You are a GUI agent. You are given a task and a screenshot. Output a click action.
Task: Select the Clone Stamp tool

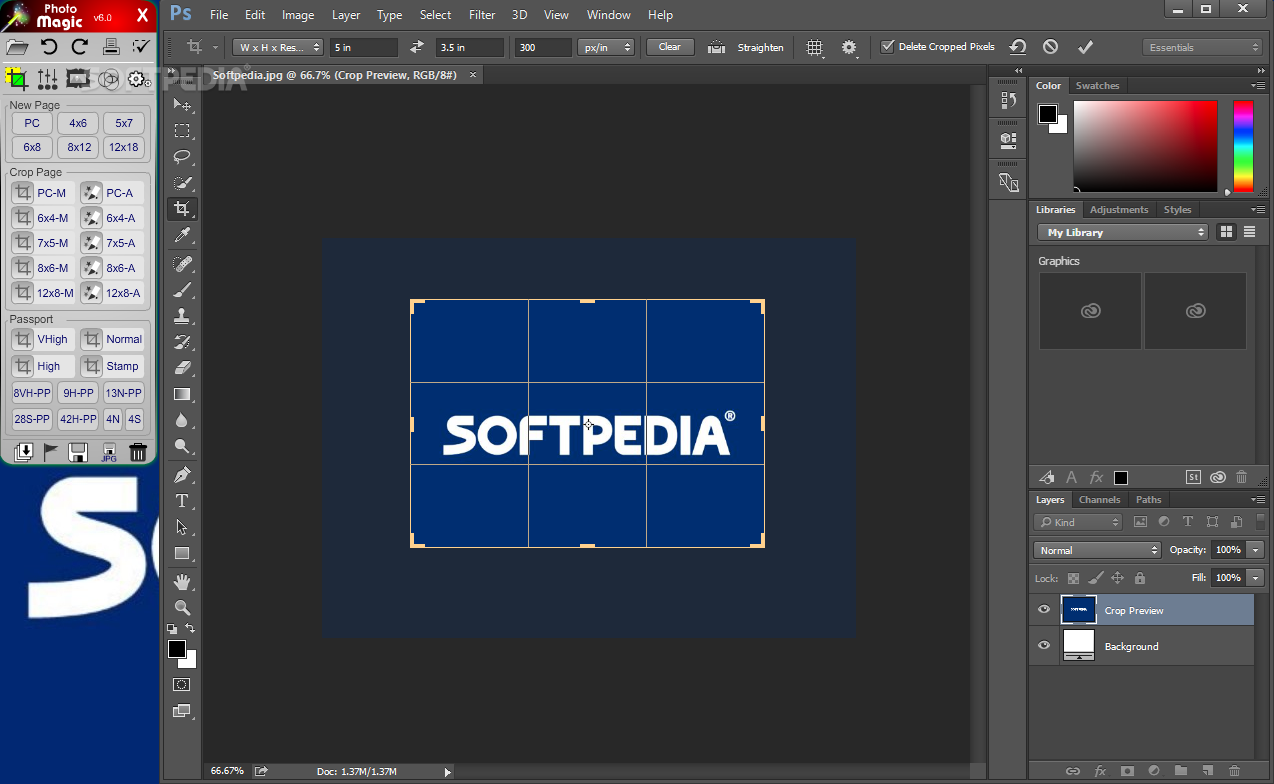(x=182, y=315)
